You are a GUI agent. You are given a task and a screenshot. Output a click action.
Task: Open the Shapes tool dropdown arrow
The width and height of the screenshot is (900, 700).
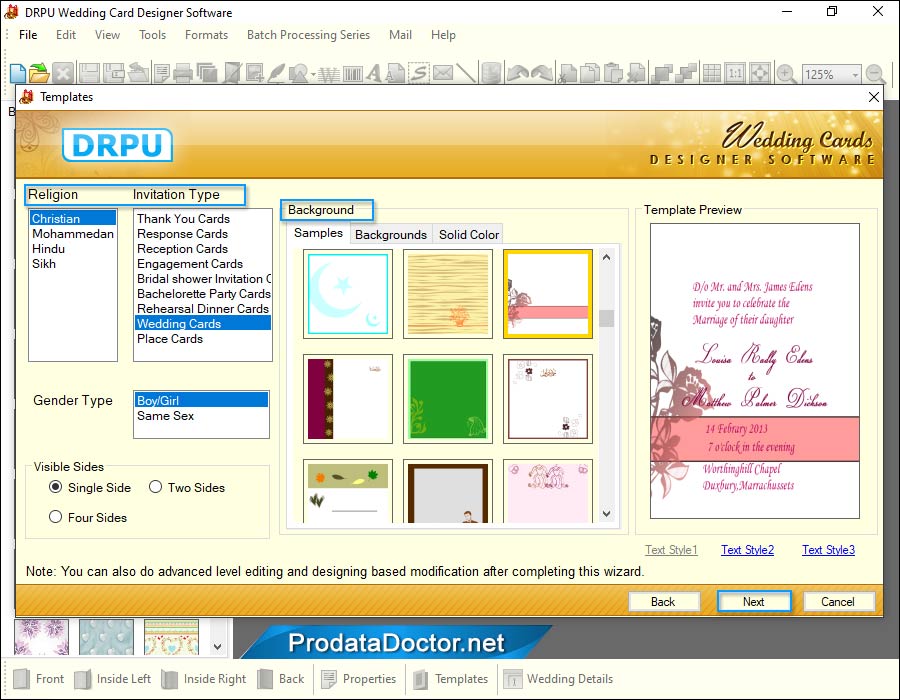[313, 75]
